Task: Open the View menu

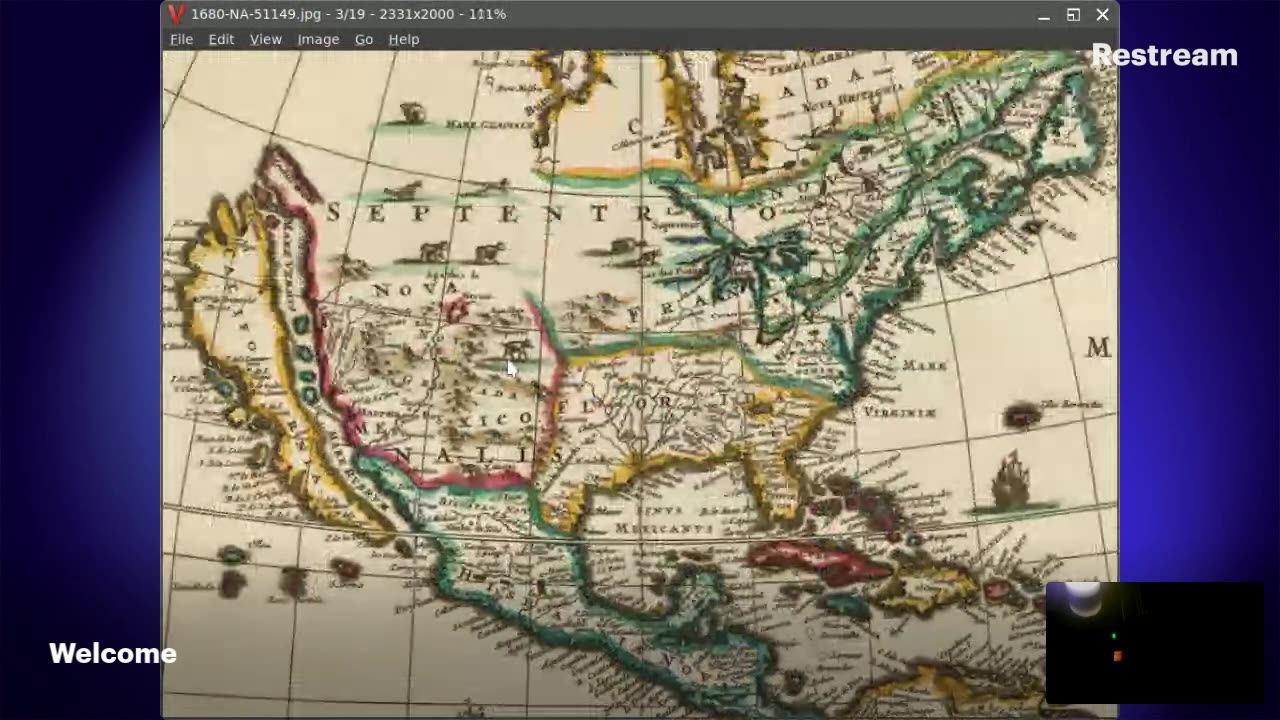Action: tap(265, 39)
